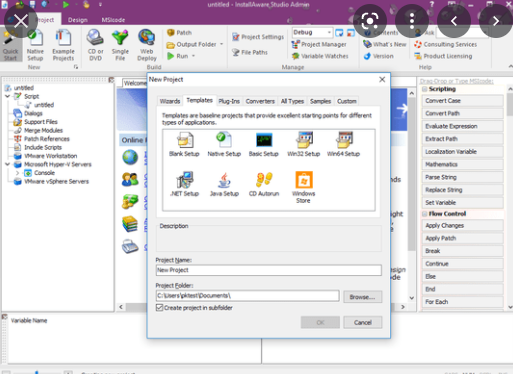
Task: Select Support Files in project tree
Action: coord(36,122)
